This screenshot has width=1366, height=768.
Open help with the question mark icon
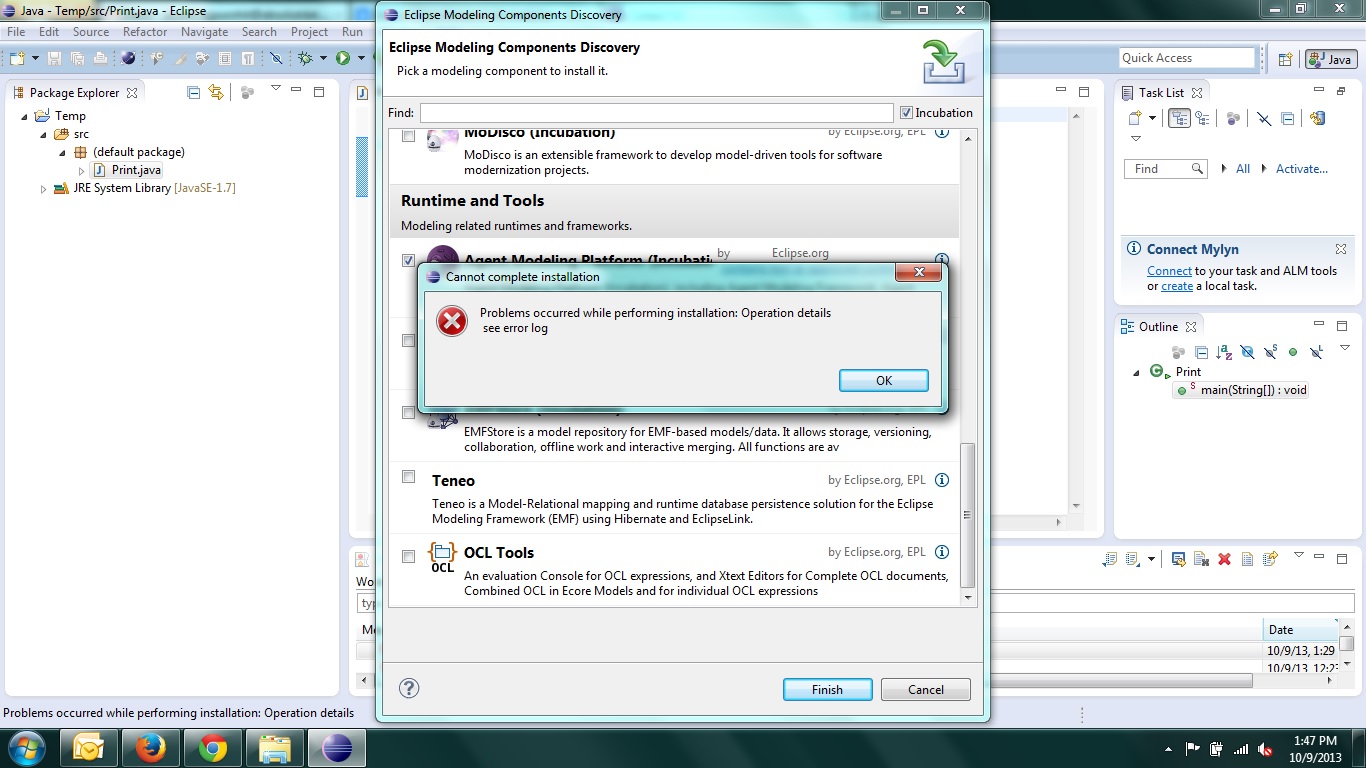click(x=409, y=688)
